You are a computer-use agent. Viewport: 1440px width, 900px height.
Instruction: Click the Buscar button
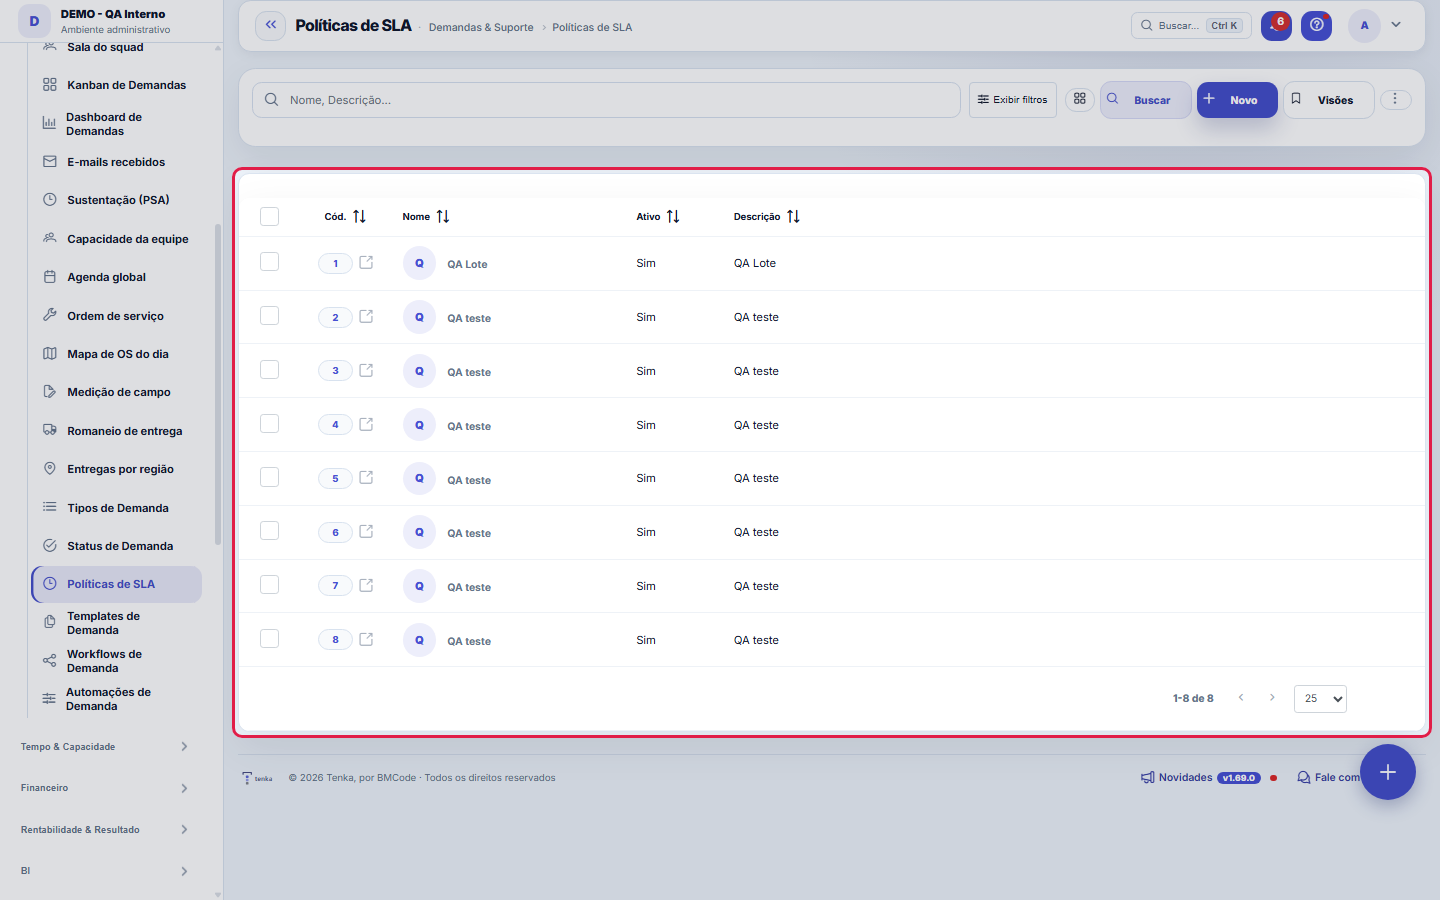point(1146,100)
